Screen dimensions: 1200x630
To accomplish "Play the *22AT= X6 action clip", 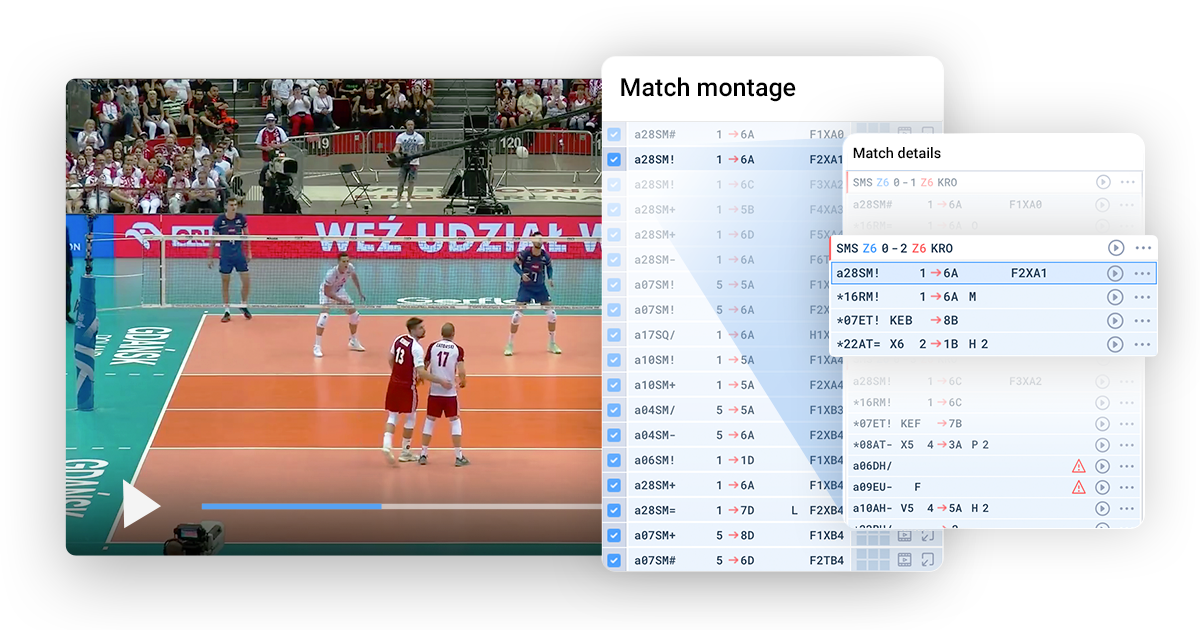I will pyautogui.click(x=1115, y=344).
